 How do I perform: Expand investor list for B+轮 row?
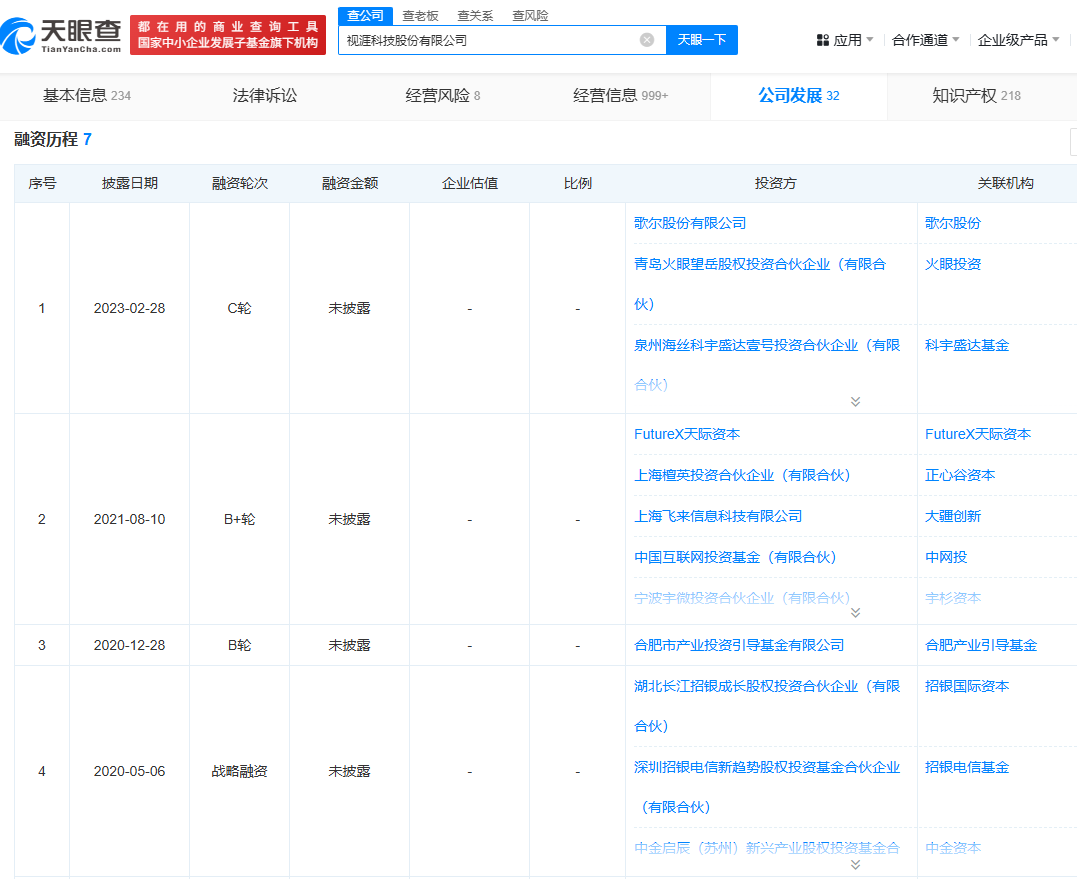pyautogui.click(x=855, y=612)
